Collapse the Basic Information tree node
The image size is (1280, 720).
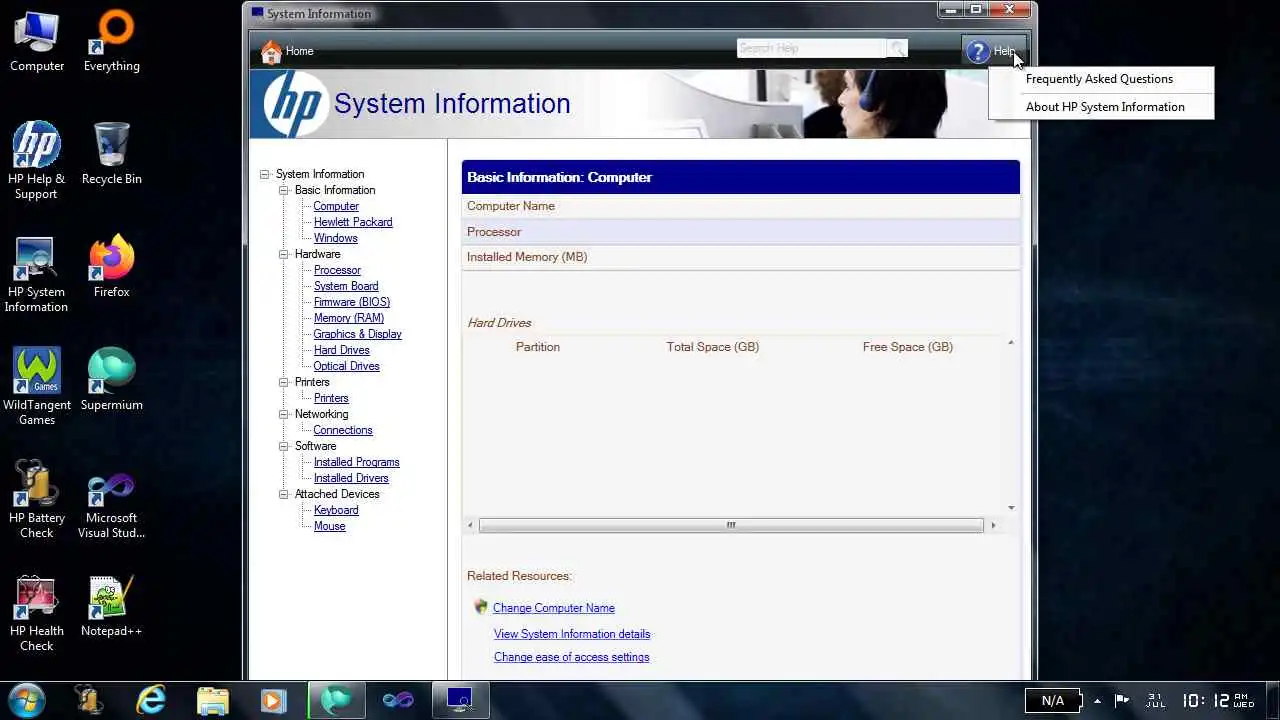[x=284, y=190]
